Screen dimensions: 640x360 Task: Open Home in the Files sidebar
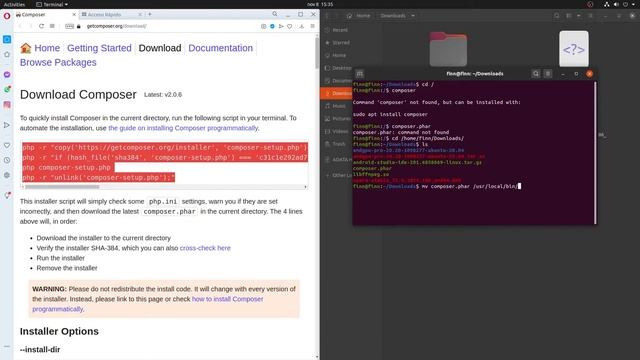338,55
